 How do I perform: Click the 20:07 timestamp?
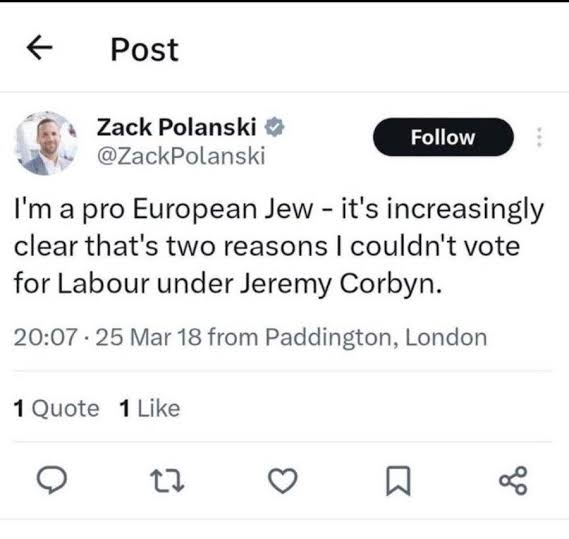[x=46, y=337]
